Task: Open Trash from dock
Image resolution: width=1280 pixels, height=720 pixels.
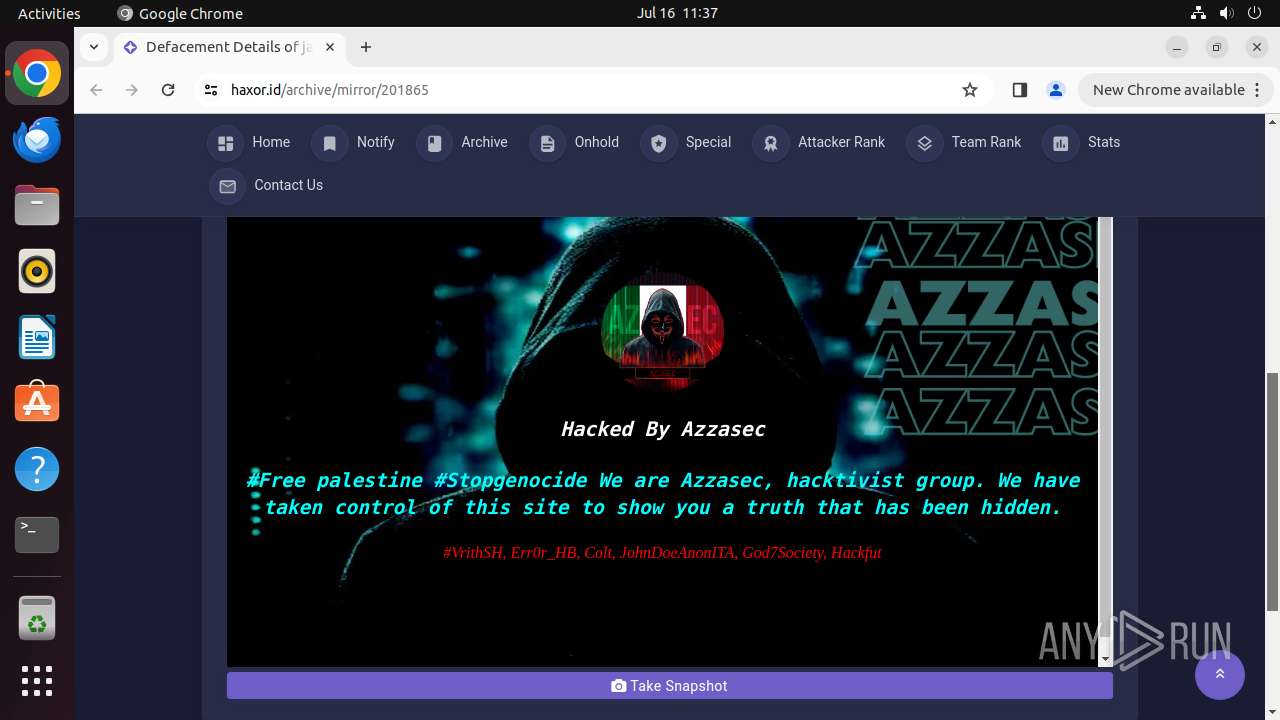Action: 37,617
